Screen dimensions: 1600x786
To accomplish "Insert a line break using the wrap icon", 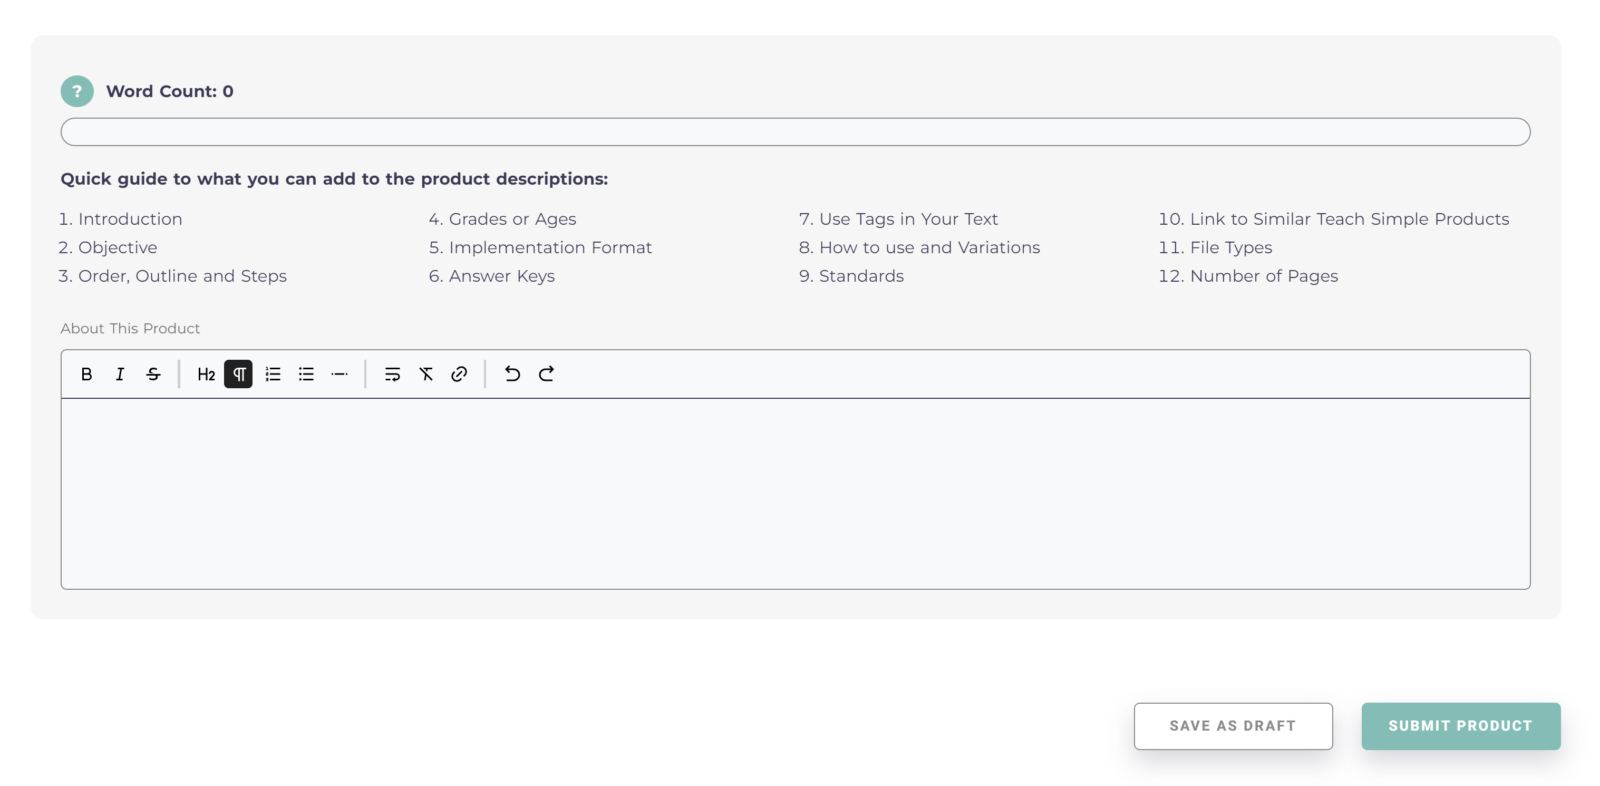I will pos(393,374).
